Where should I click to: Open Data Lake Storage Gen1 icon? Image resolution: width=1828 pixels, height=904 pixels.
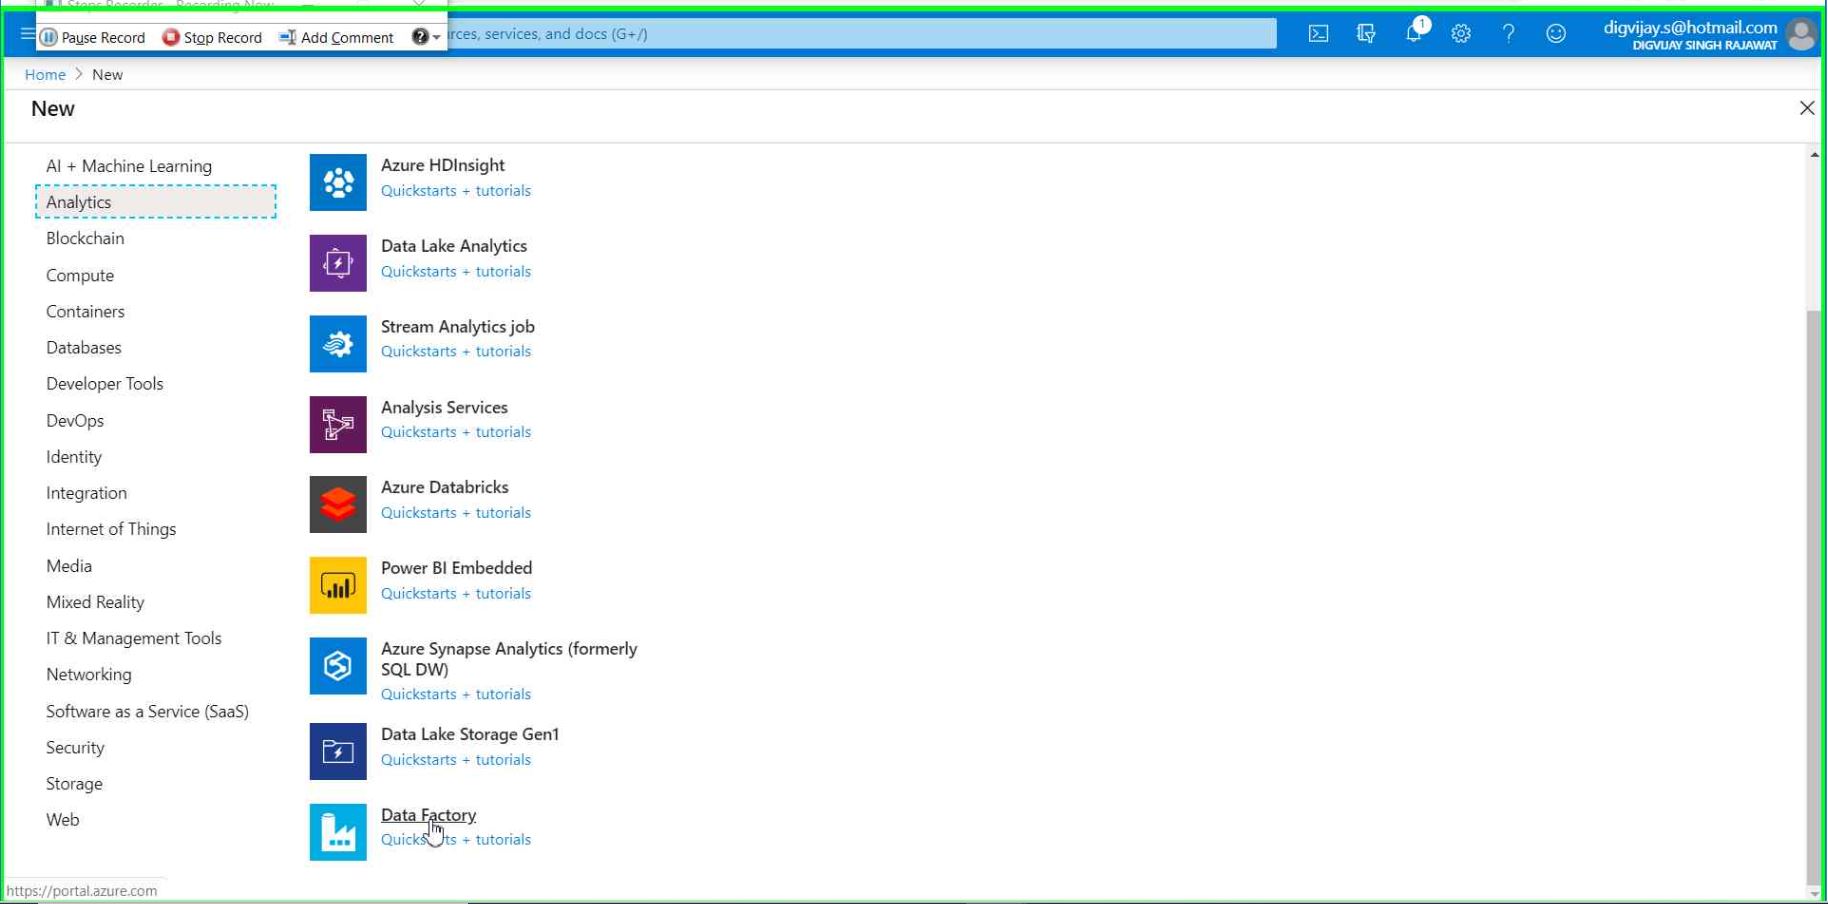point(338,751)
